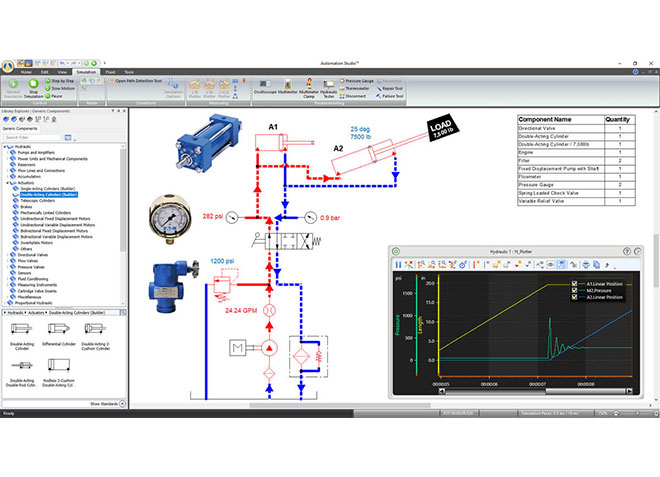The height and width of the screenshot is (477, 660).
Task: Open the Multimeter tool
Action: 288,87
